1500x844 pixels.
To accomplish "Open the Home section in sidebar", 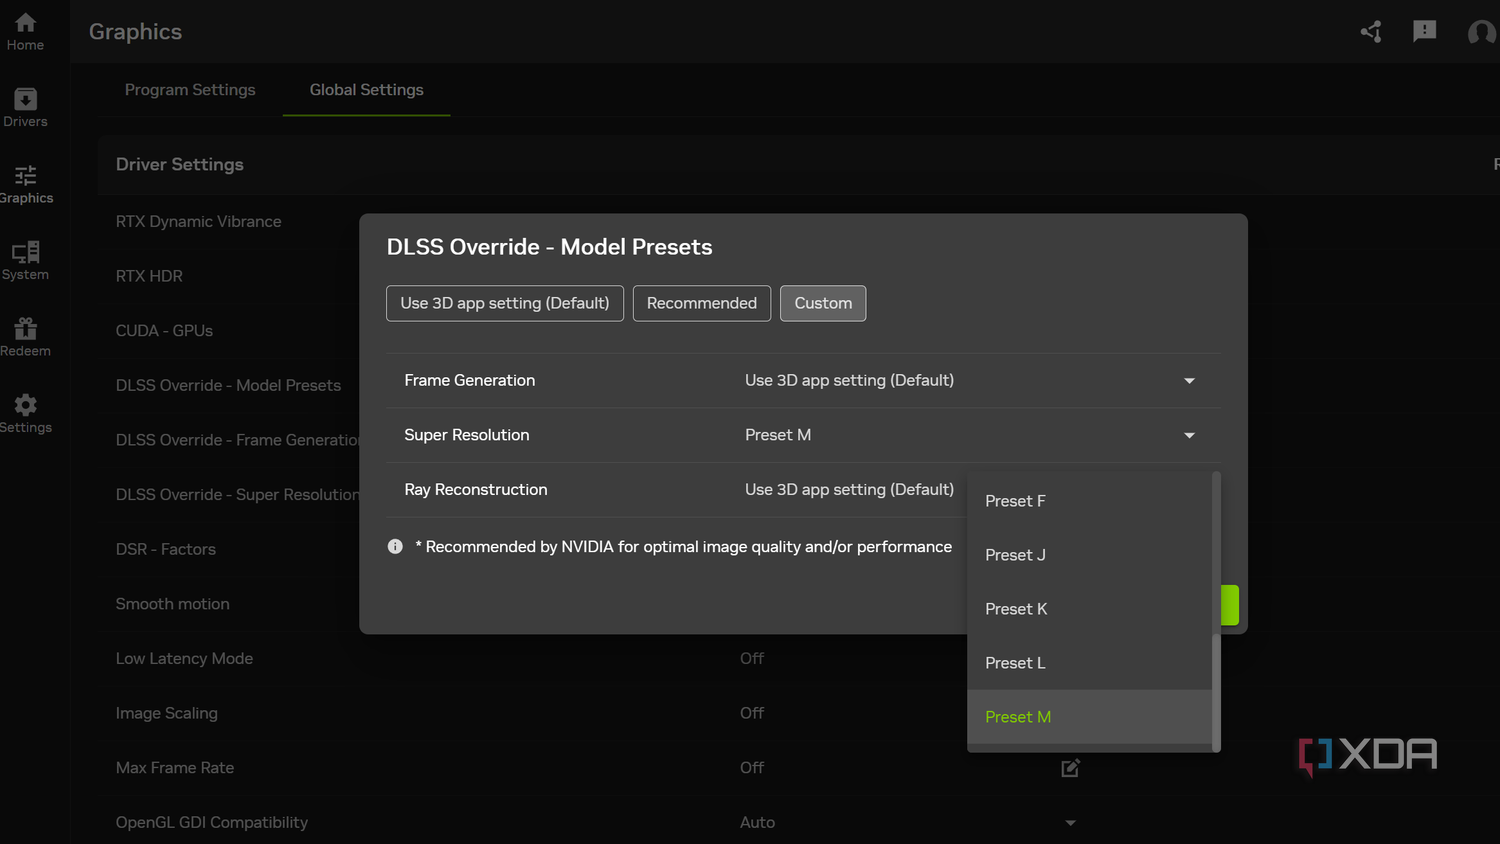I will 25,32.
